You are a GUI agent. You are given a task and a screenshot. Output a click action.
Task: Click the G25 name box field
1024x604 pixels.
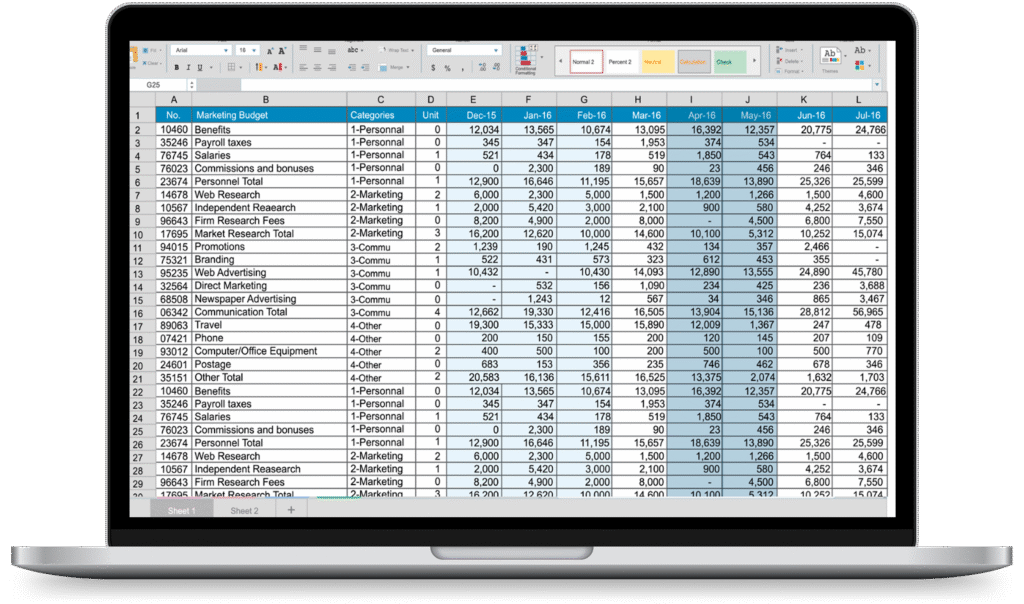point(162,85)
